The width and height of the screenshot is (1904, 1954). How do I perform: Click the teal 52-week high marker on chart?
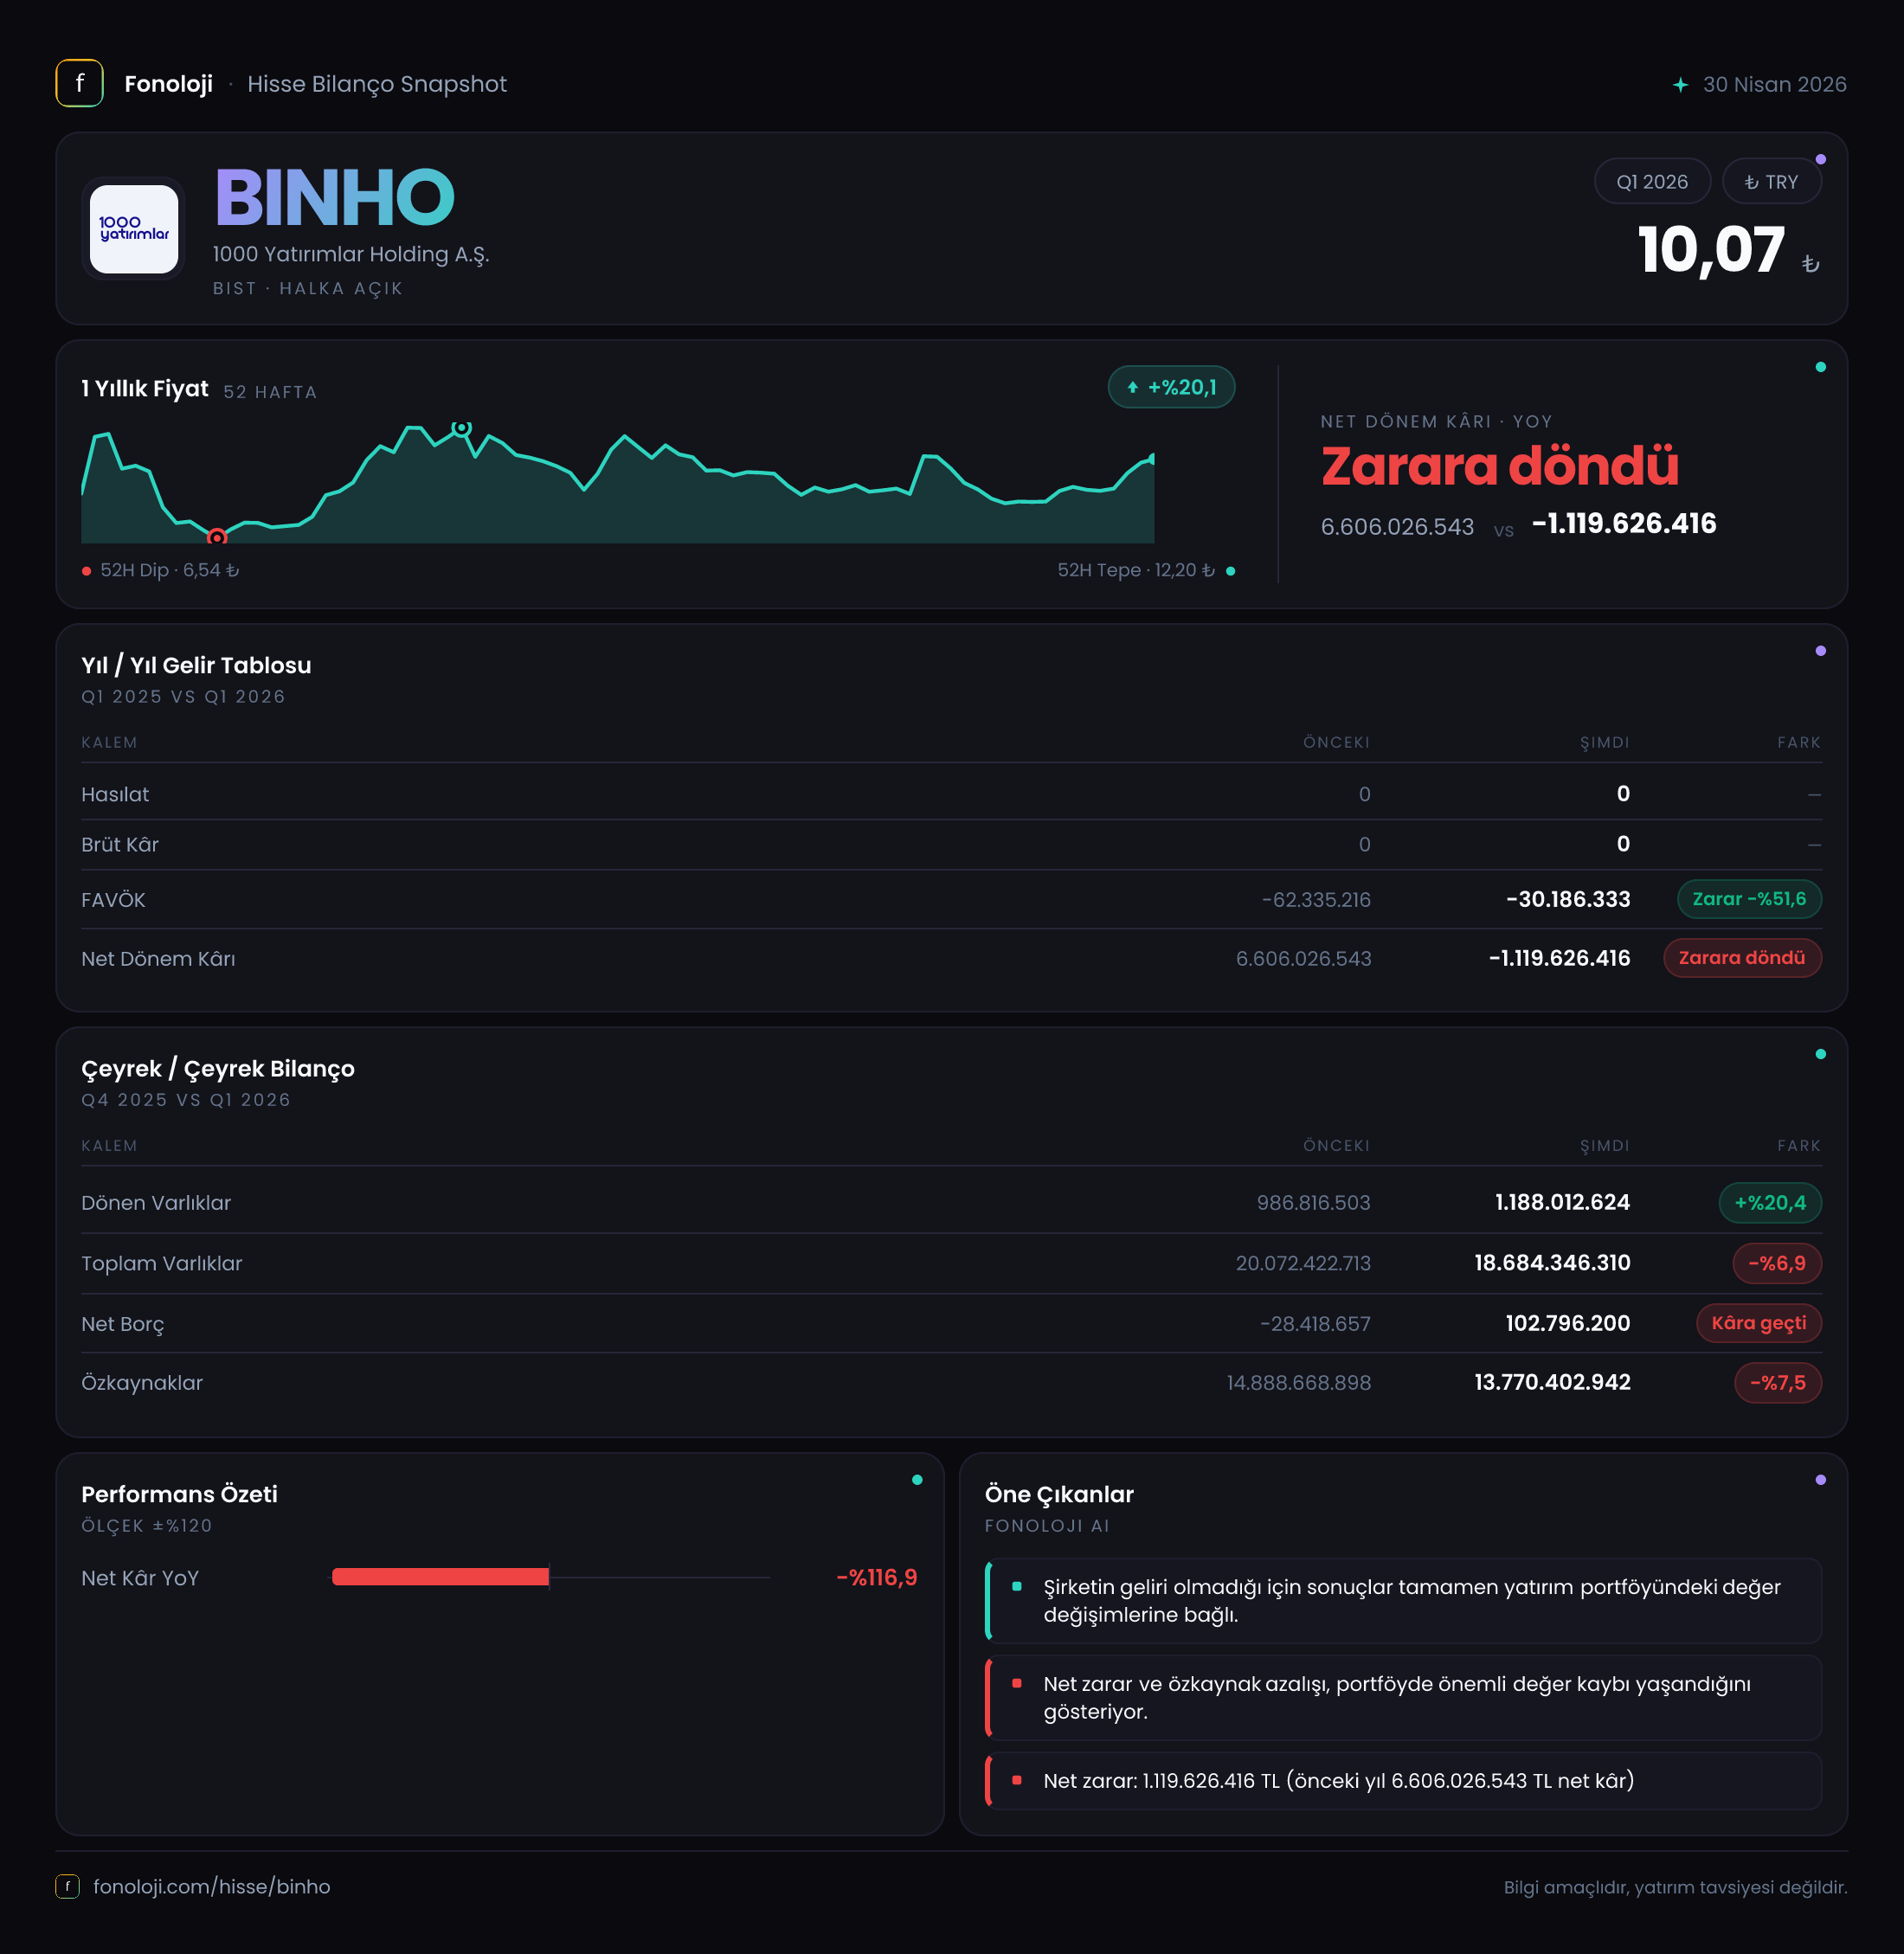tap(461, 428)
